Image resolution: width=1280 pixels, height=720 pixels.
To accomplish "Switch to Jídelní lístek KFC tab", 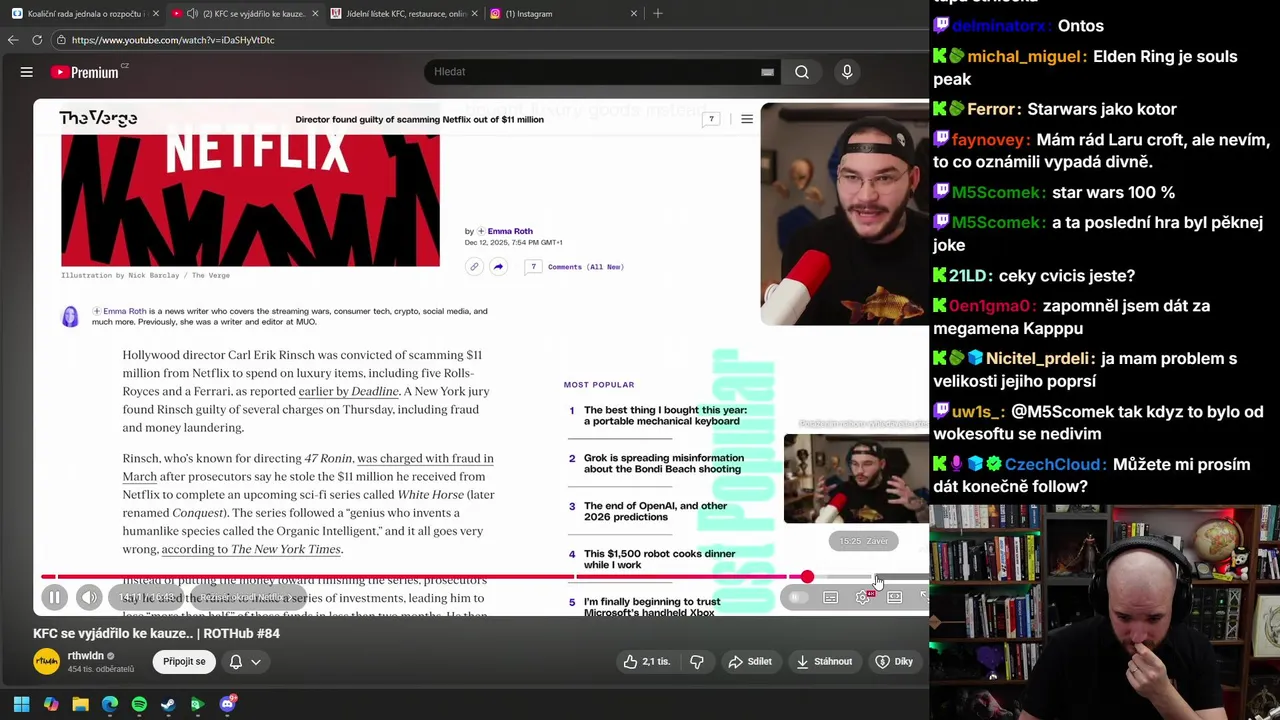I will (x=405, y=14).
